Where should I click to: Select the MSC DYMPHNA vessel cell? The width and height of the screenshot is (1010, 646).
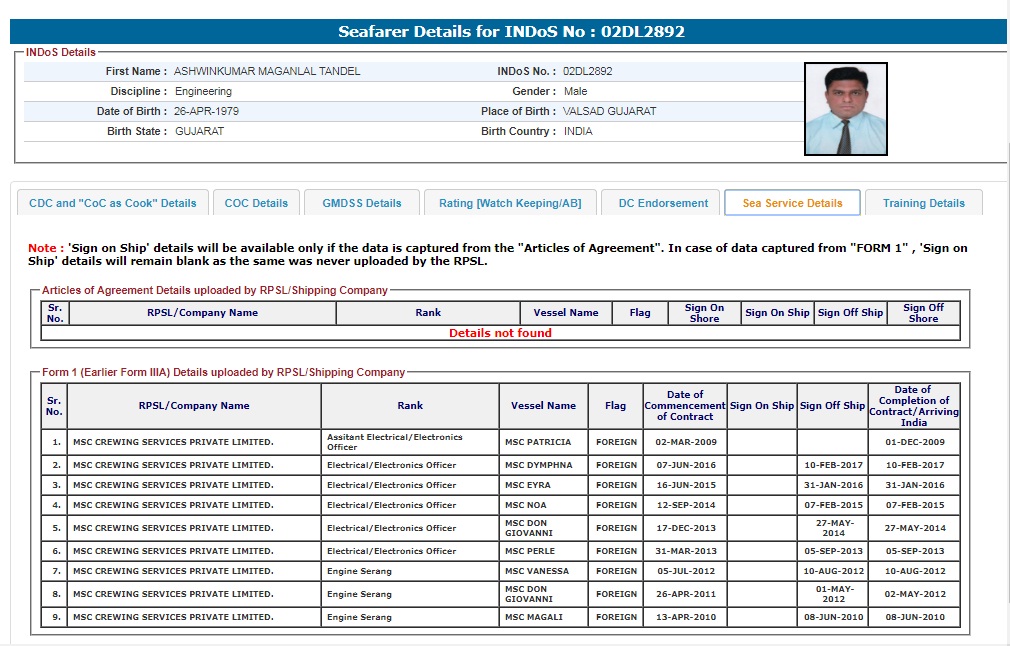click(x=539, y=465)
